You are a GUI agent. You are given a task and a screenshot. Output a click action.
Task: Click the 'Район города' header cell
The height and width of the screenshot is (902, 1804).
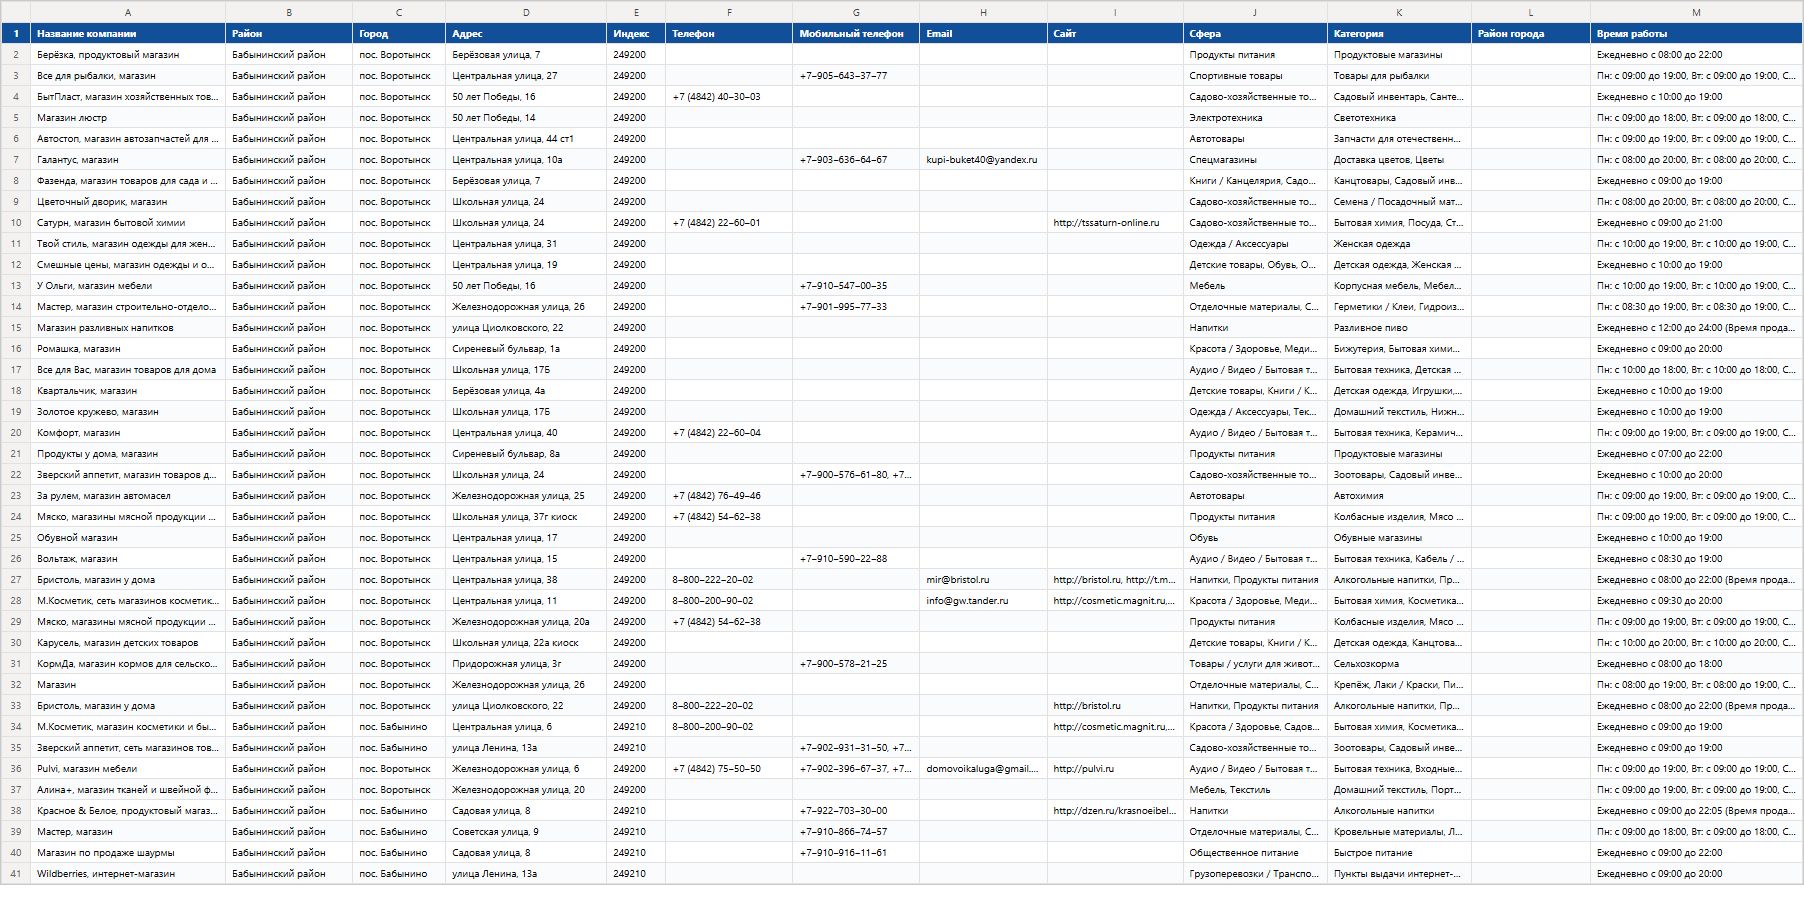tap(1531, 34)
